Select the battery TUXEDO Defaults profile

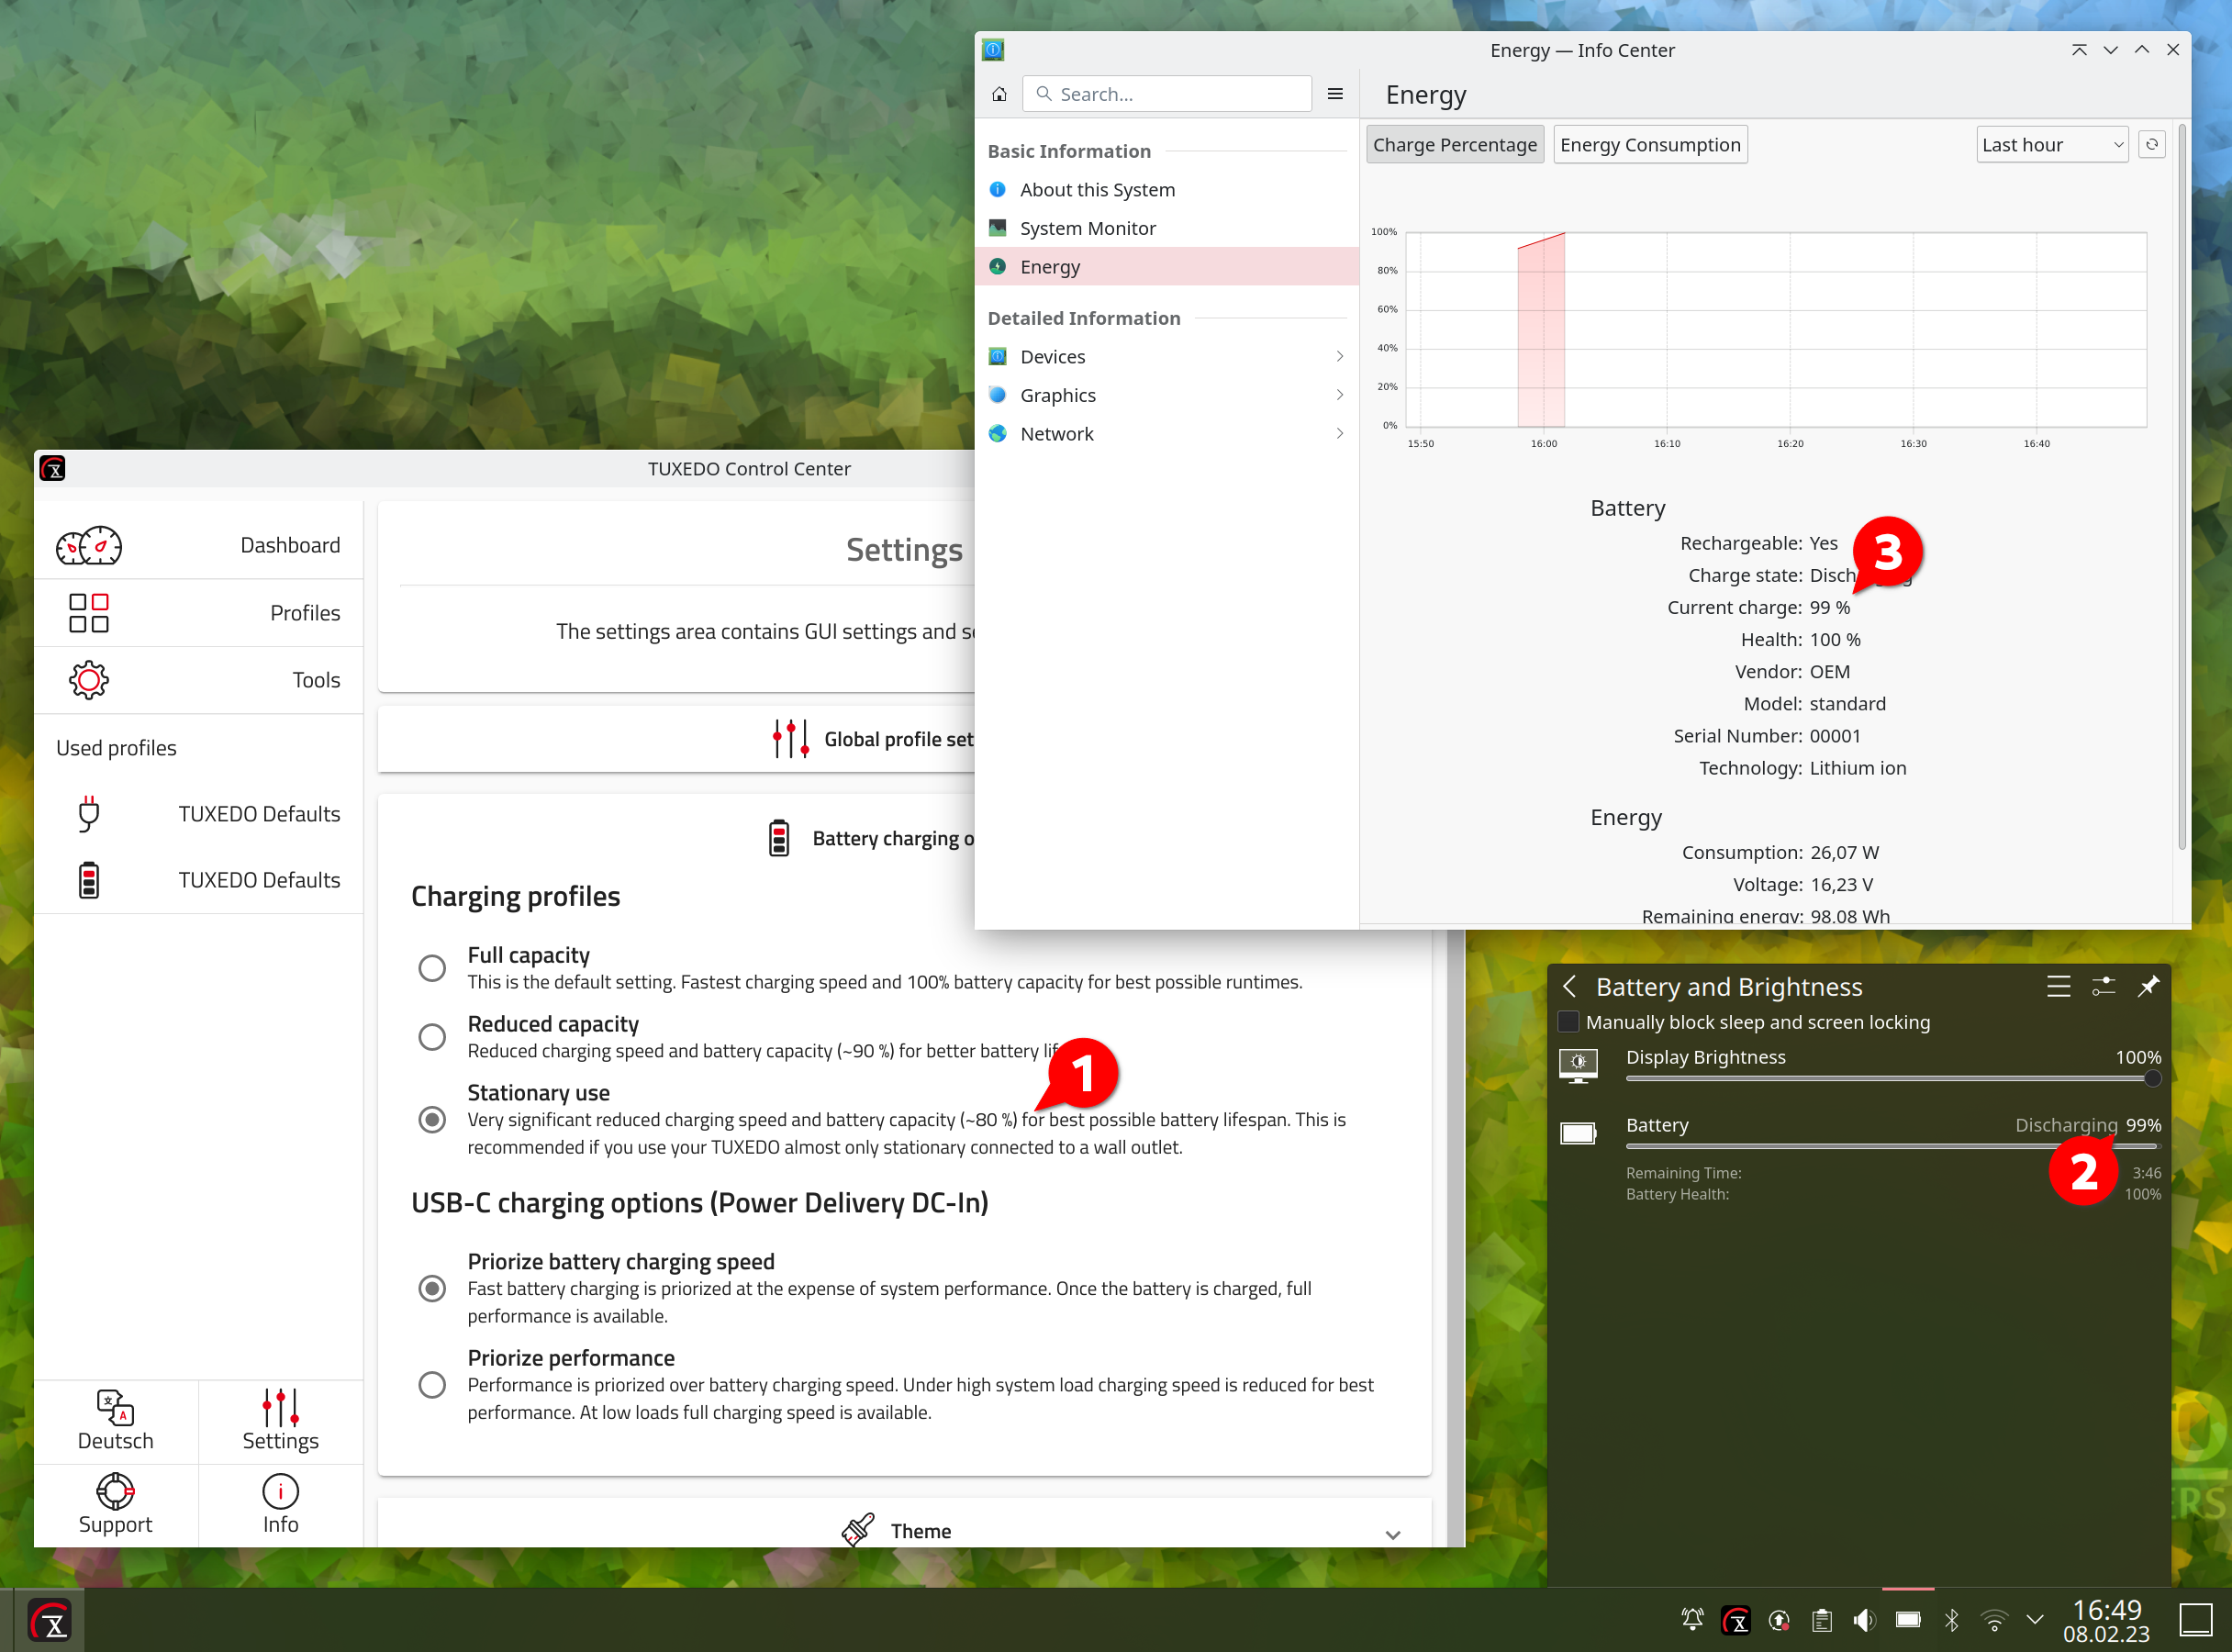(88, 880)
